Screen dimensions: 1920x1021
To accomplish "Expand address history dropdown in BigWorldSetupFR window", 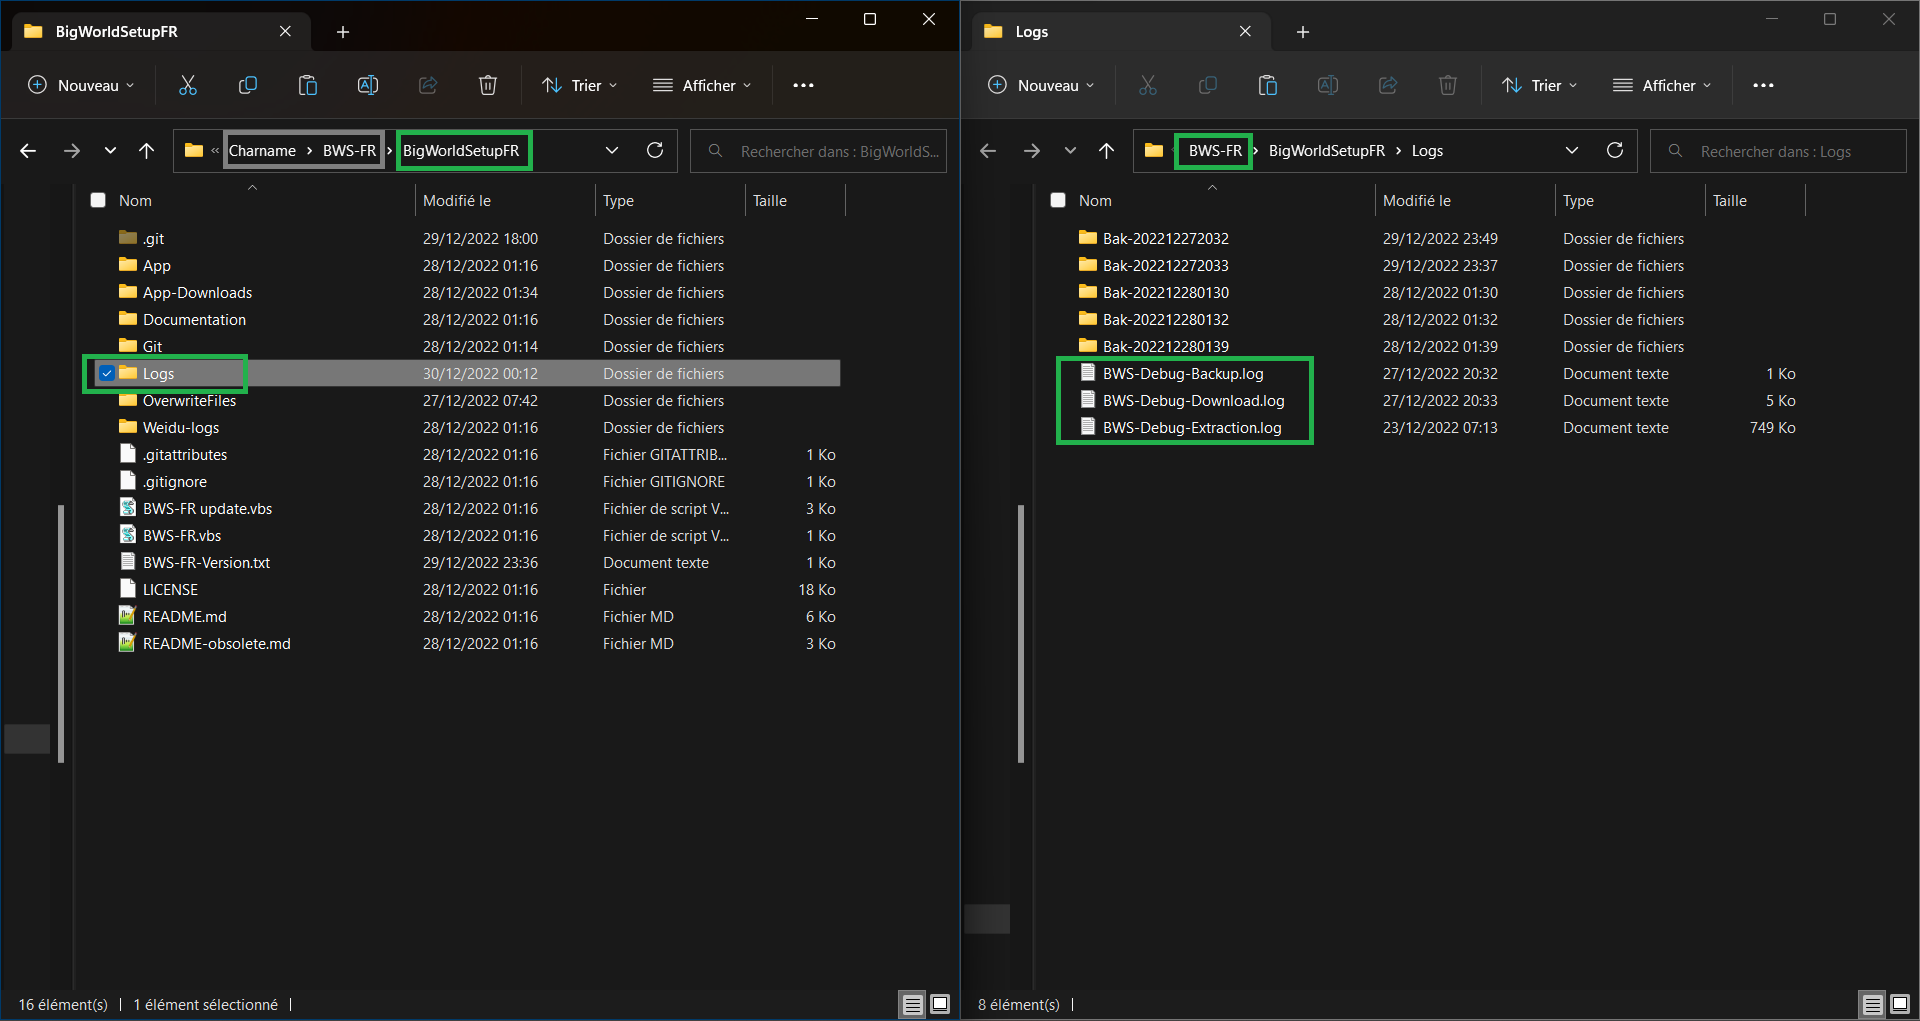I will [612, 150].
